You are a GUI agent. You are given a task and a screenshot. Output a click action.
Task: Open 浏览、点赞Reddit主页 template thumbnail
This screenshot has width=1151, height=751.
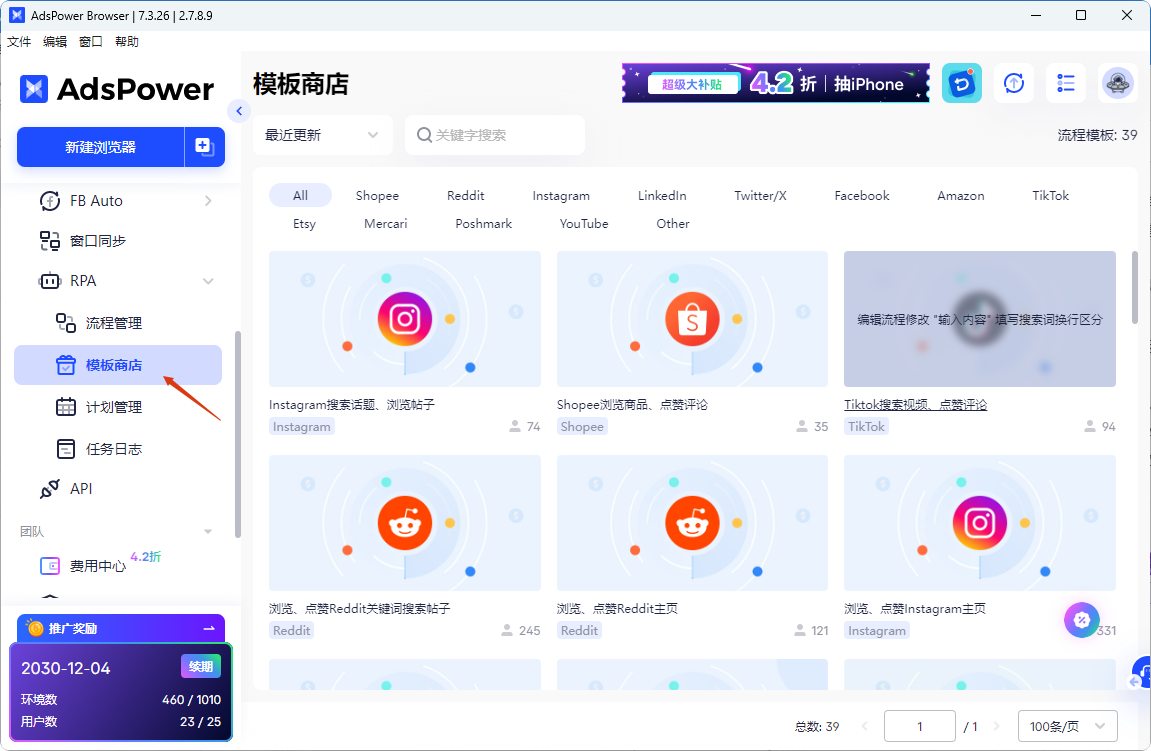pos(692,523)
